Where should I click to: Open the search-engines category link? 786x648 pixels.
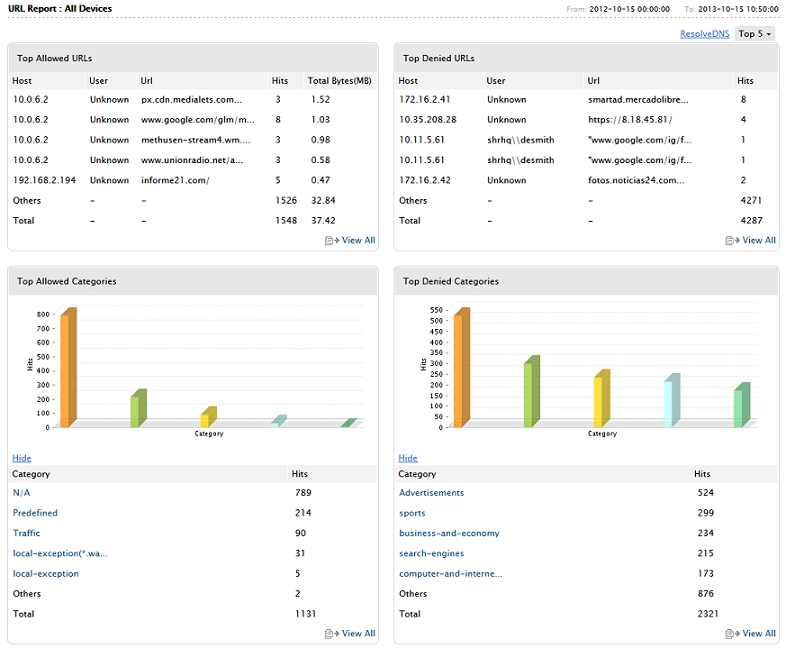pyautogui.click(x=431, y=553)
